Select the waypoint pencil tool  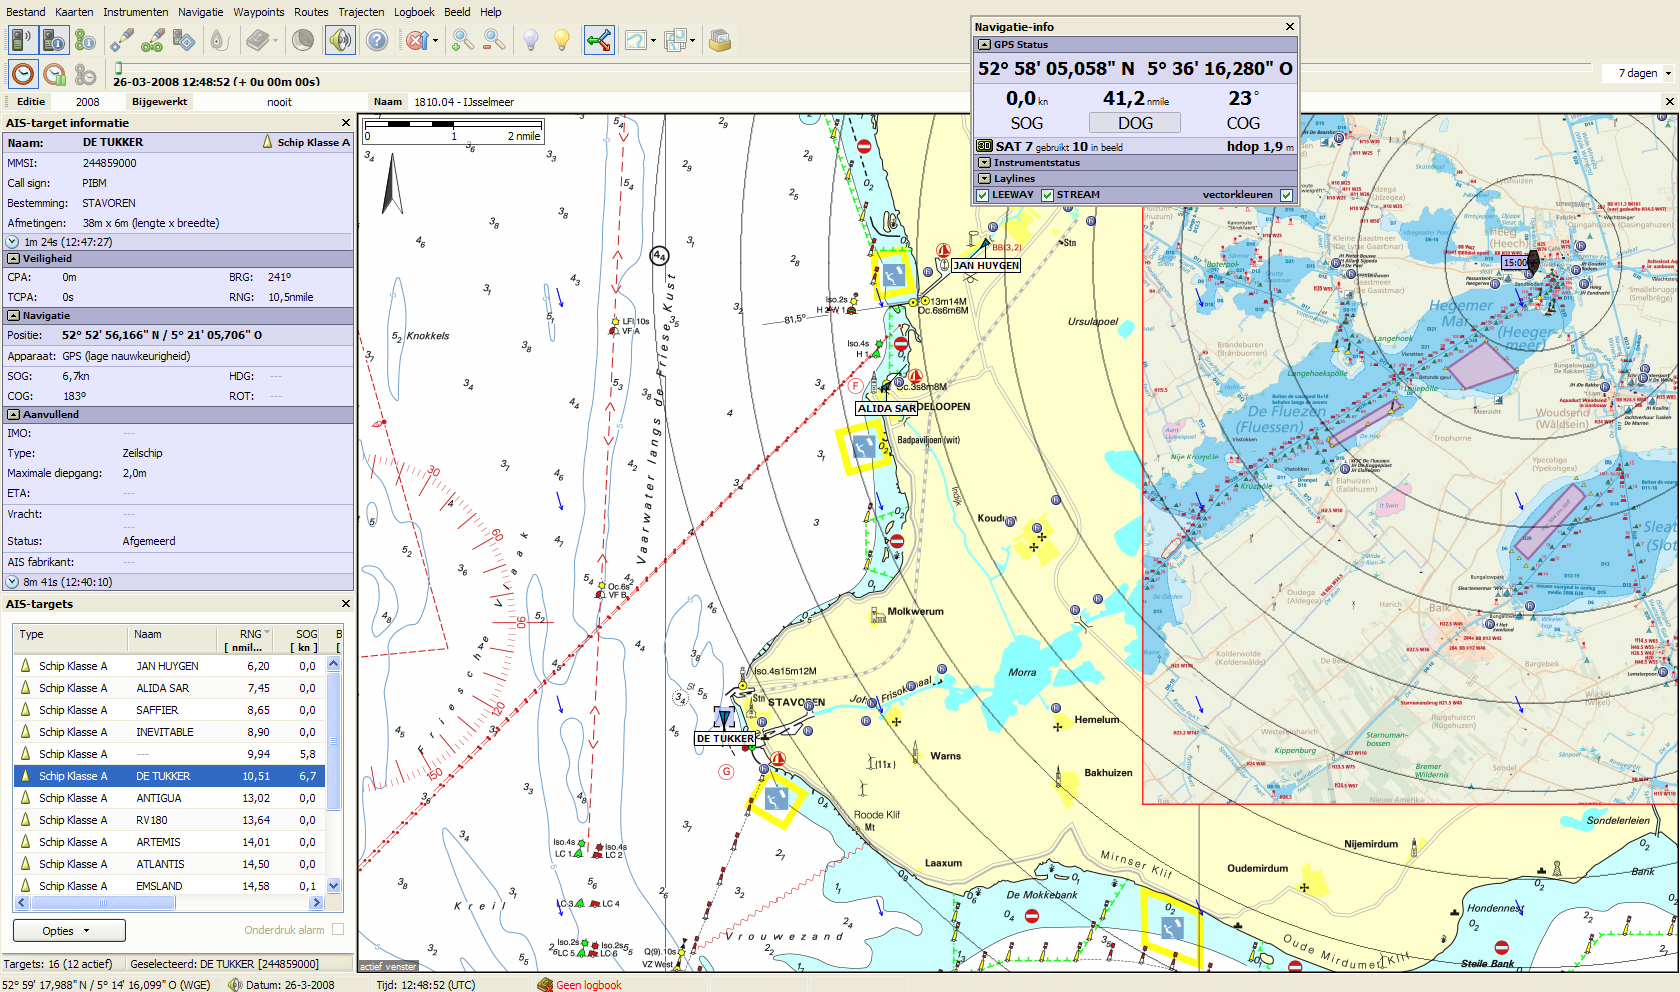click(x=122, y=40)
